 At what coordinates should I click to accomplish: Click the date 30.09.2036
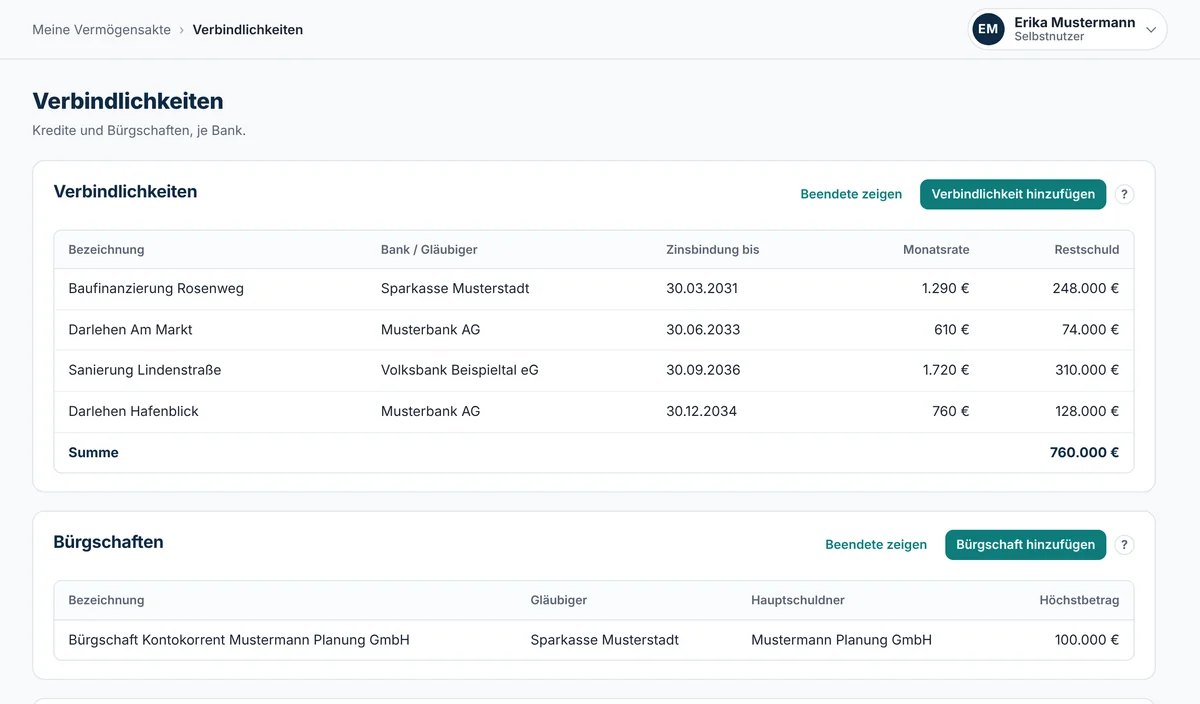coord(703,370)
